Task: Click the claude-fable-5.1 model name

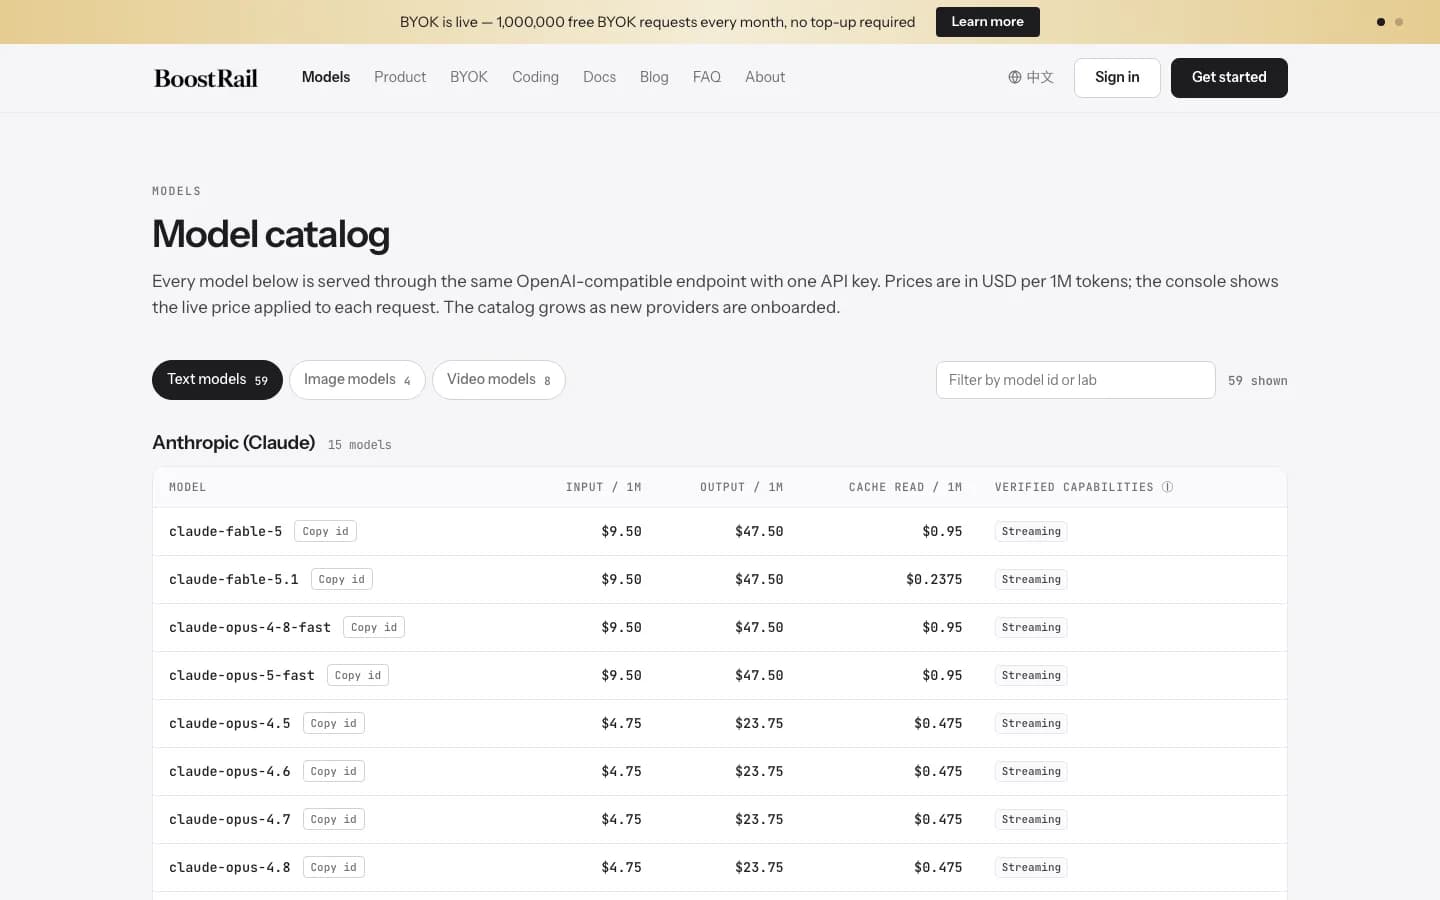Action: tap(234, 579)
